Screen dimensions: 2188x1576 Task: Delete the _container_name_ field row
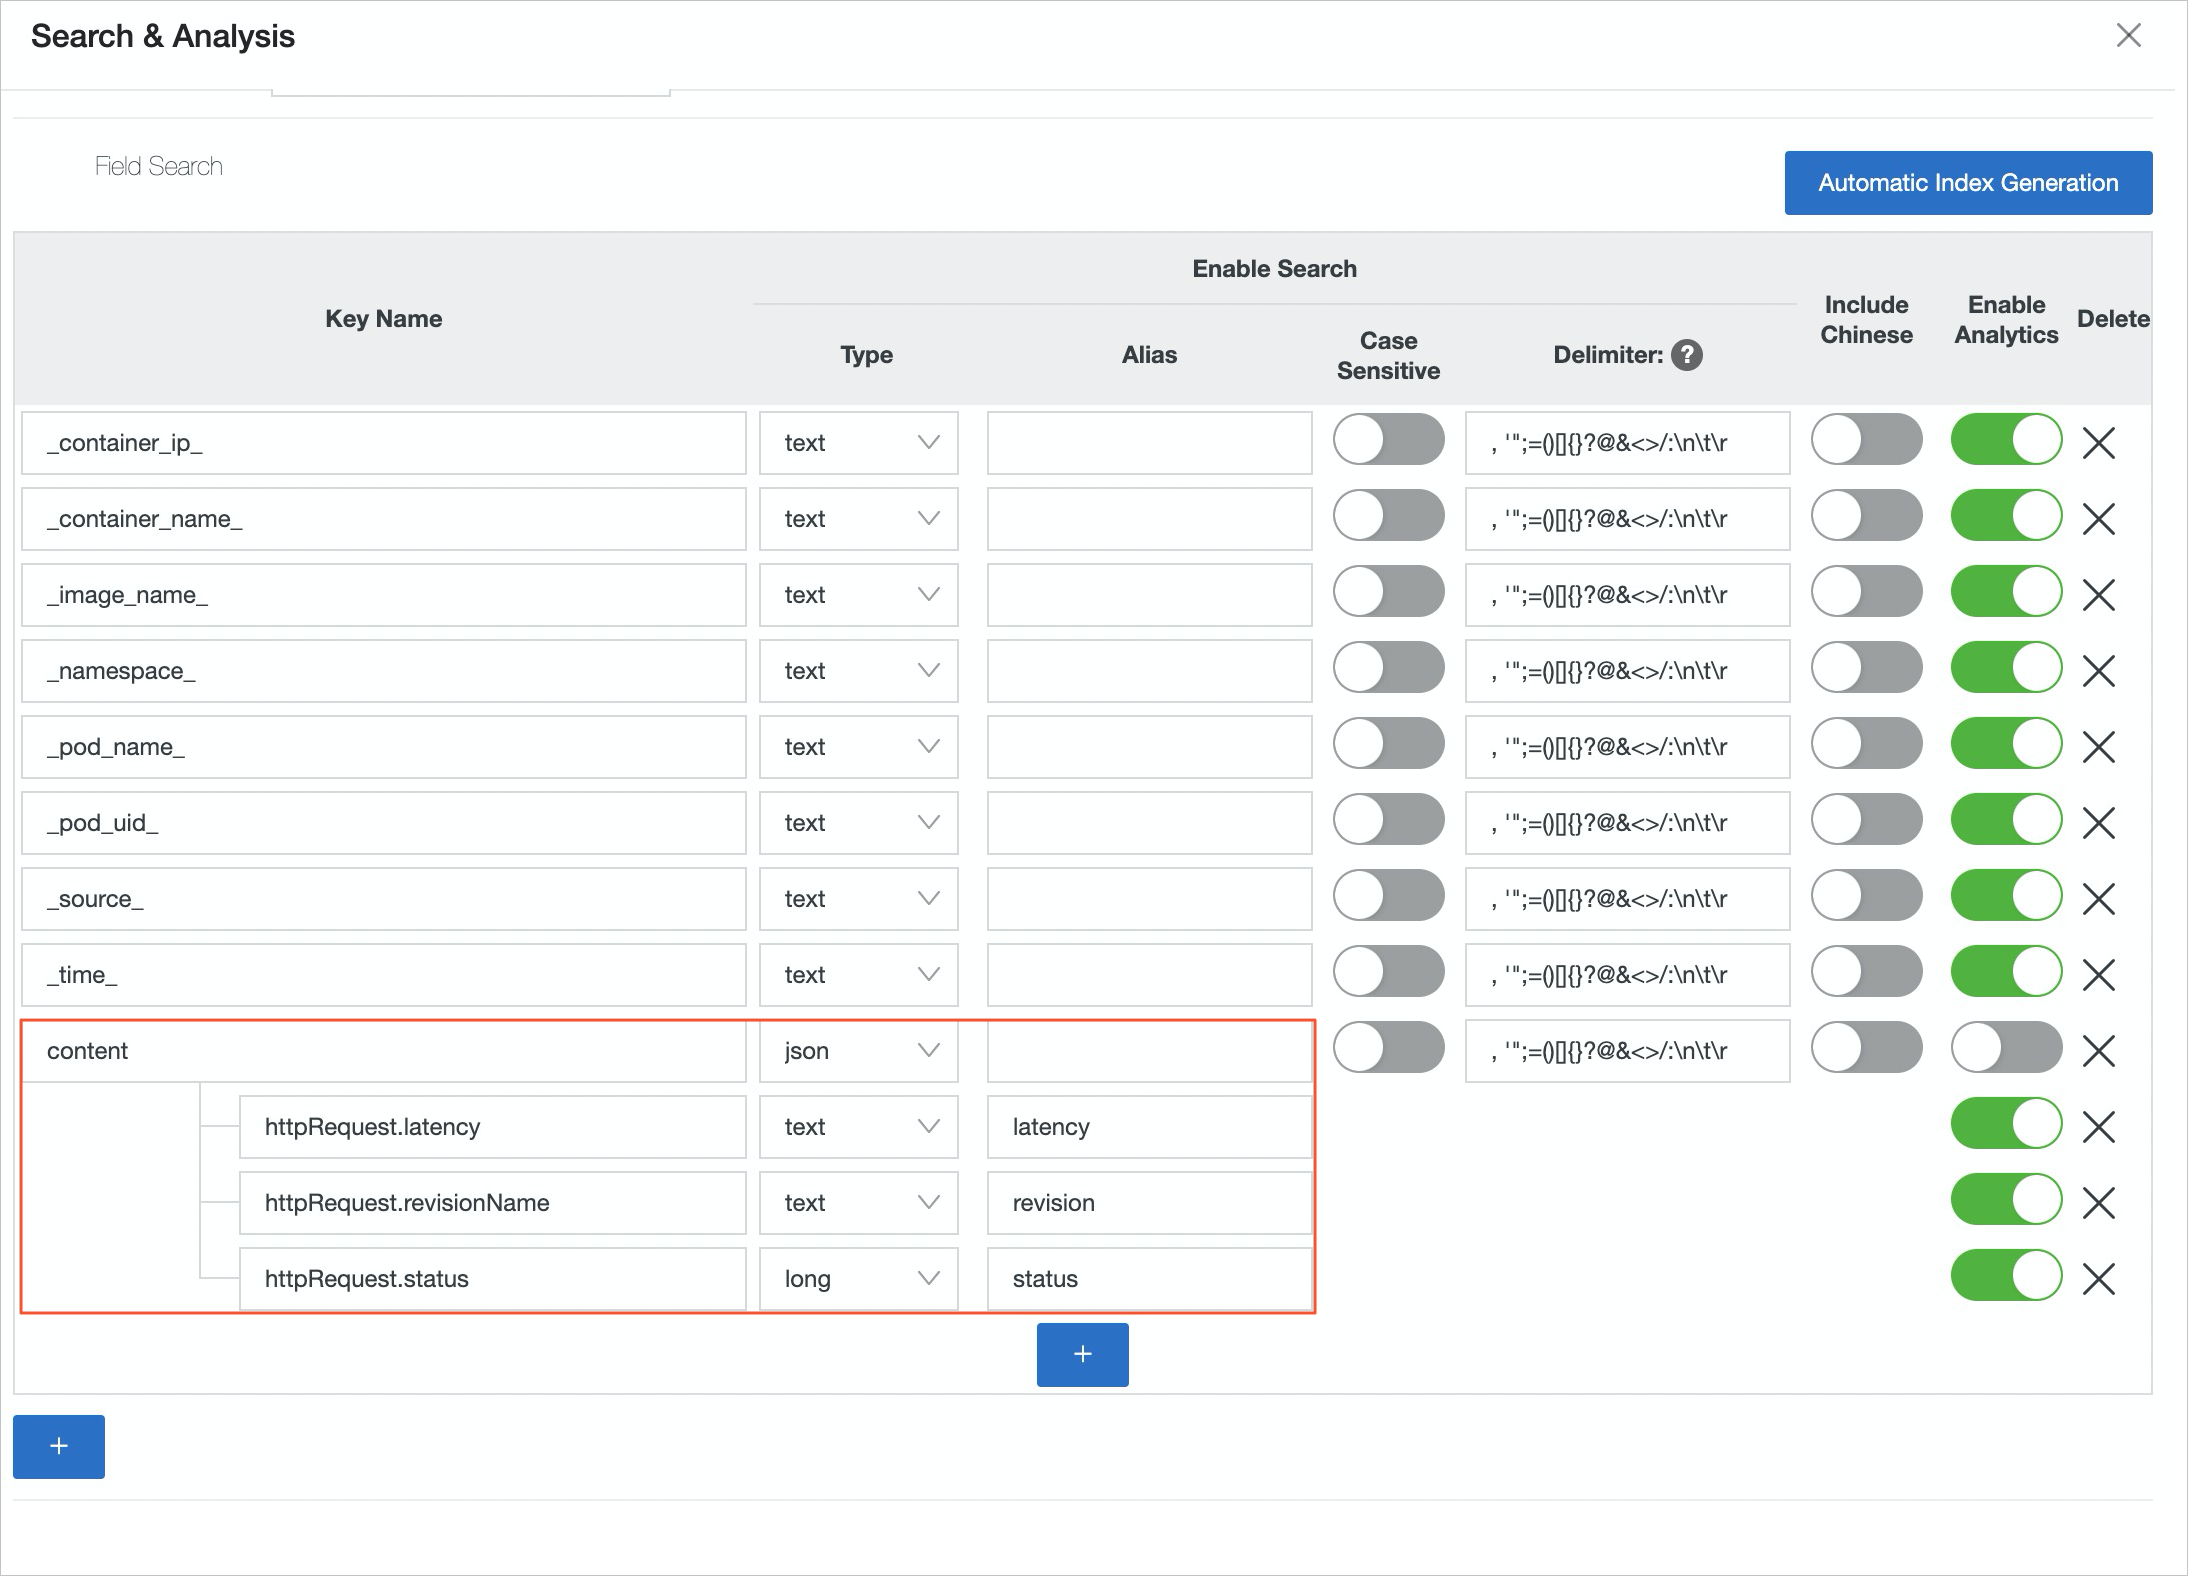2098,518
